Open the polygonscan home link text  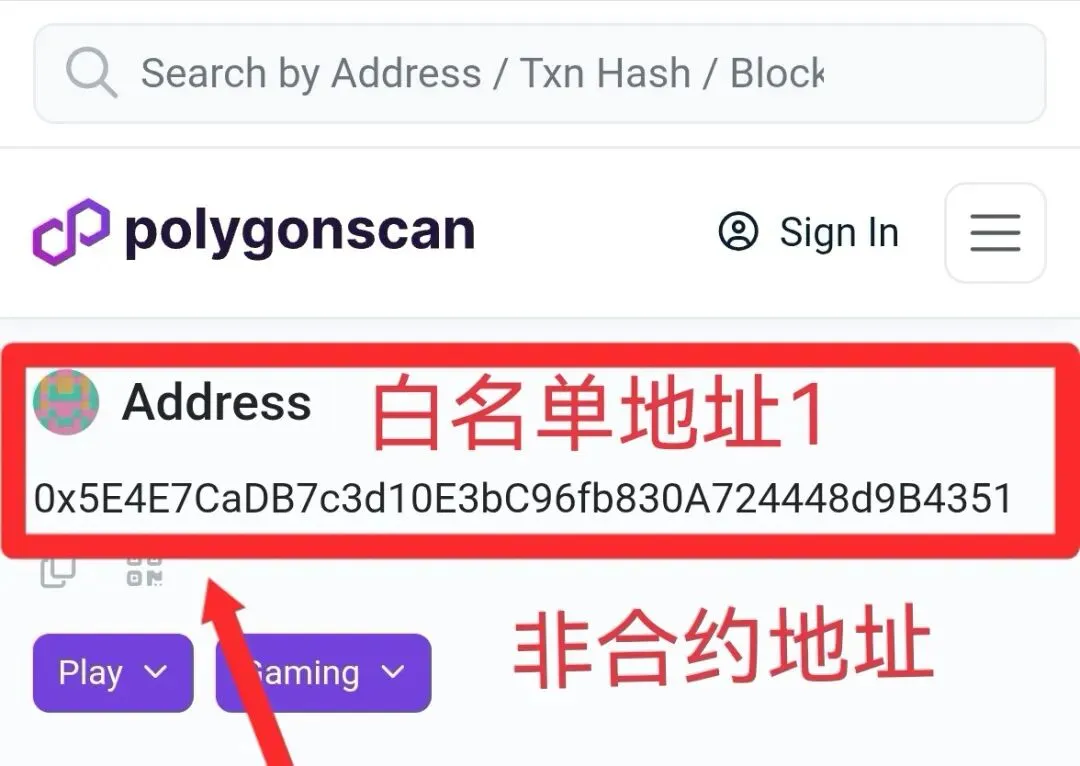point(300,232)
